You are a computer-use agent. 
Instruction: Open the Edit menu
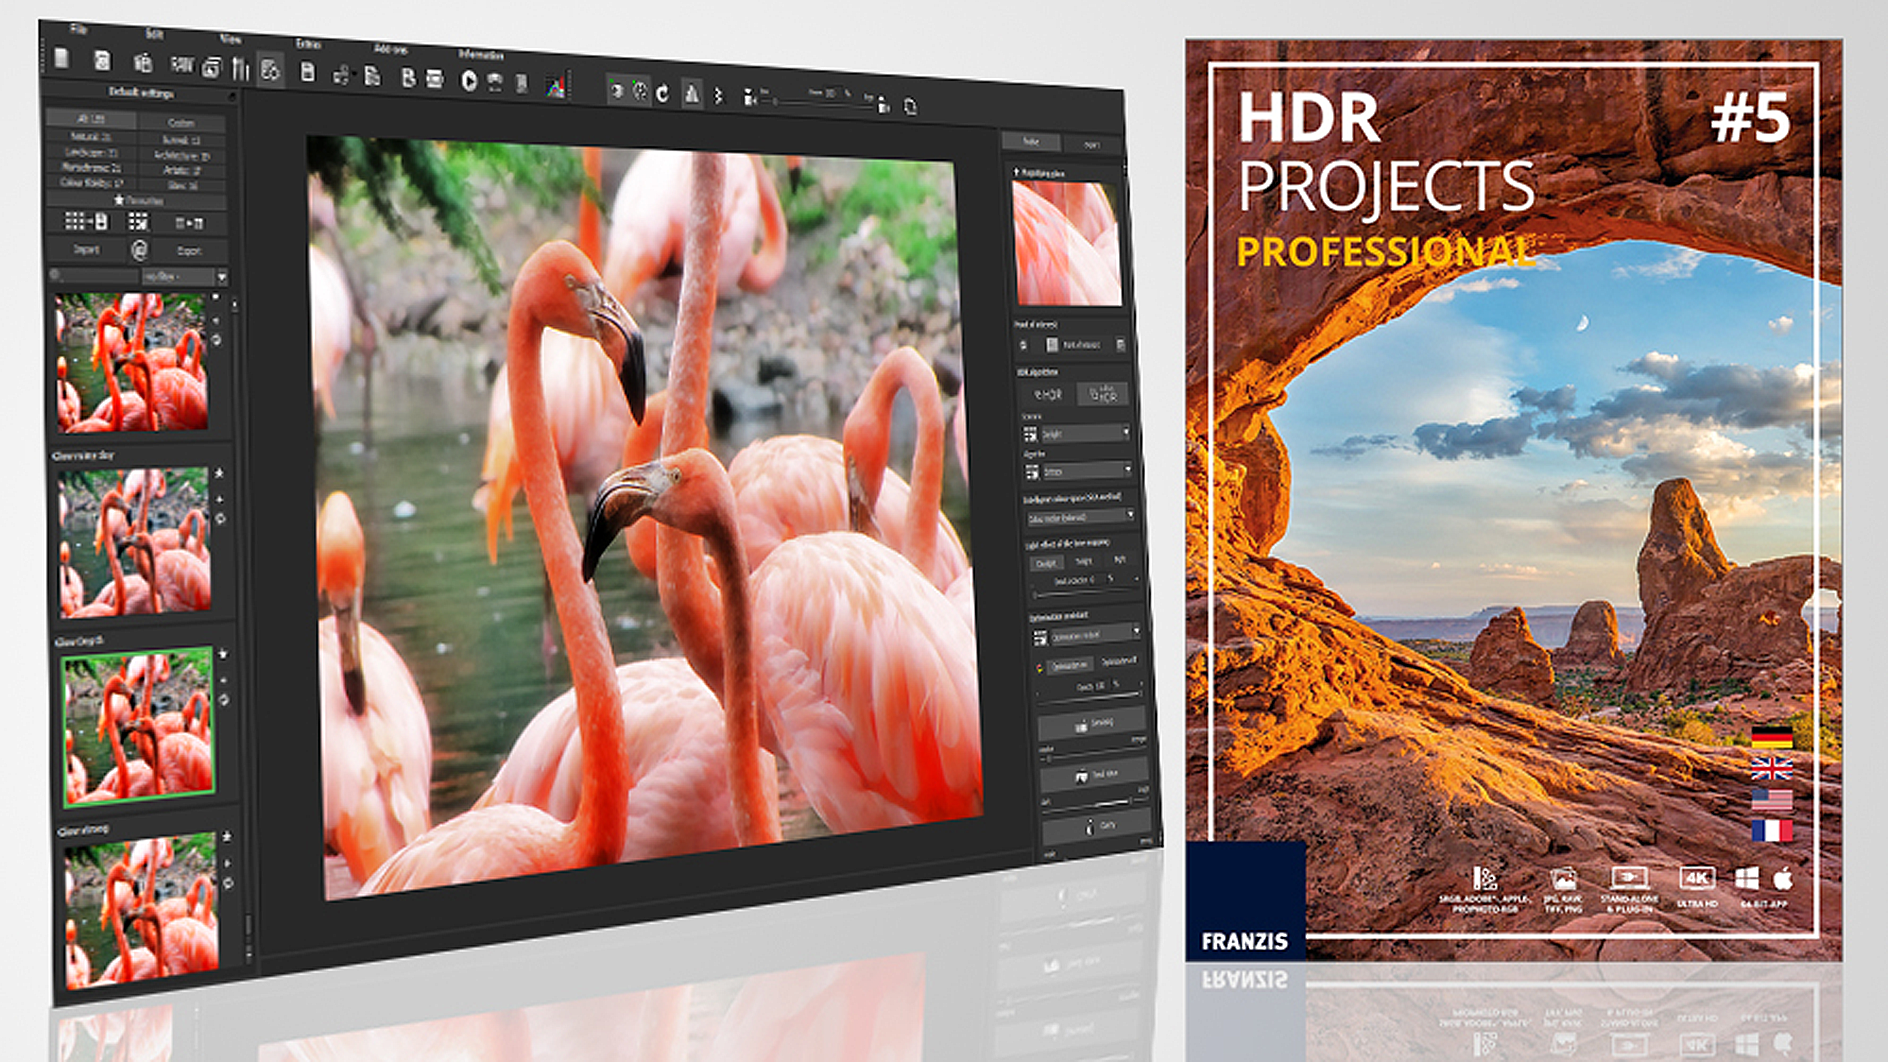pos(154,33)
